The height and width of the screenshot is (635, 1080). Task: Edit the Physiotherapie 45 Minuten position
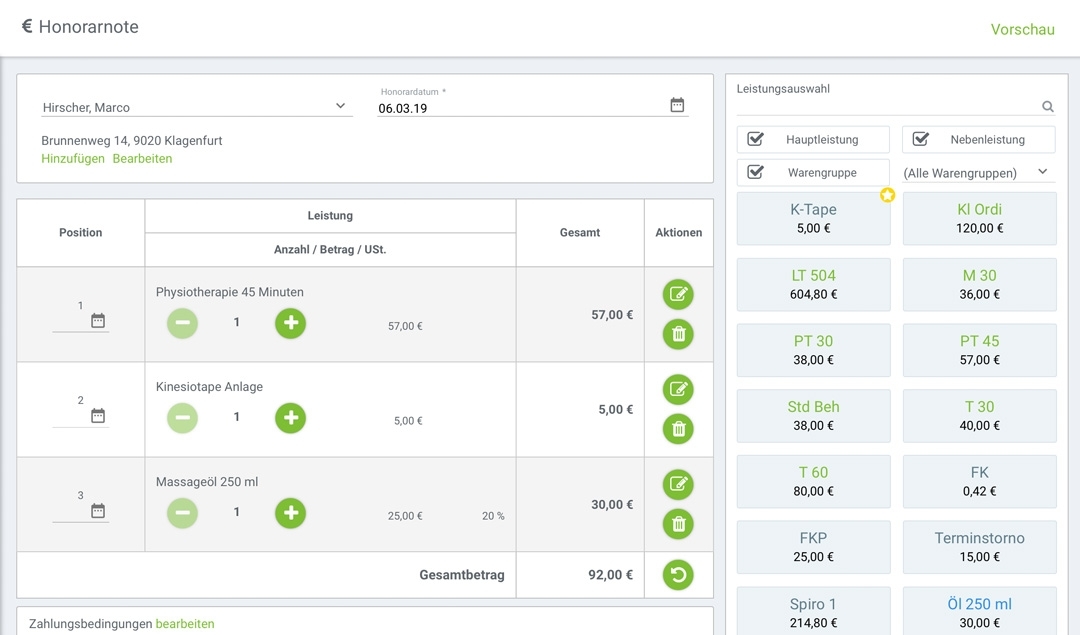tap(678, 295)
